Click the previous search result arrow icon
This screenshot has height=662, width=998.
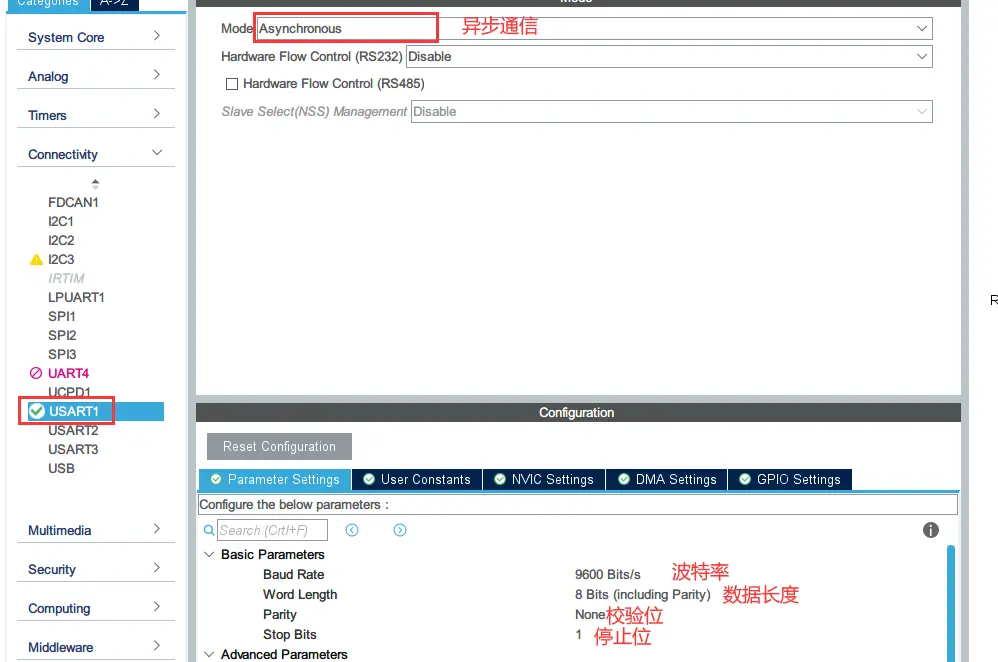pyautogui.click(x=352, y=530)
